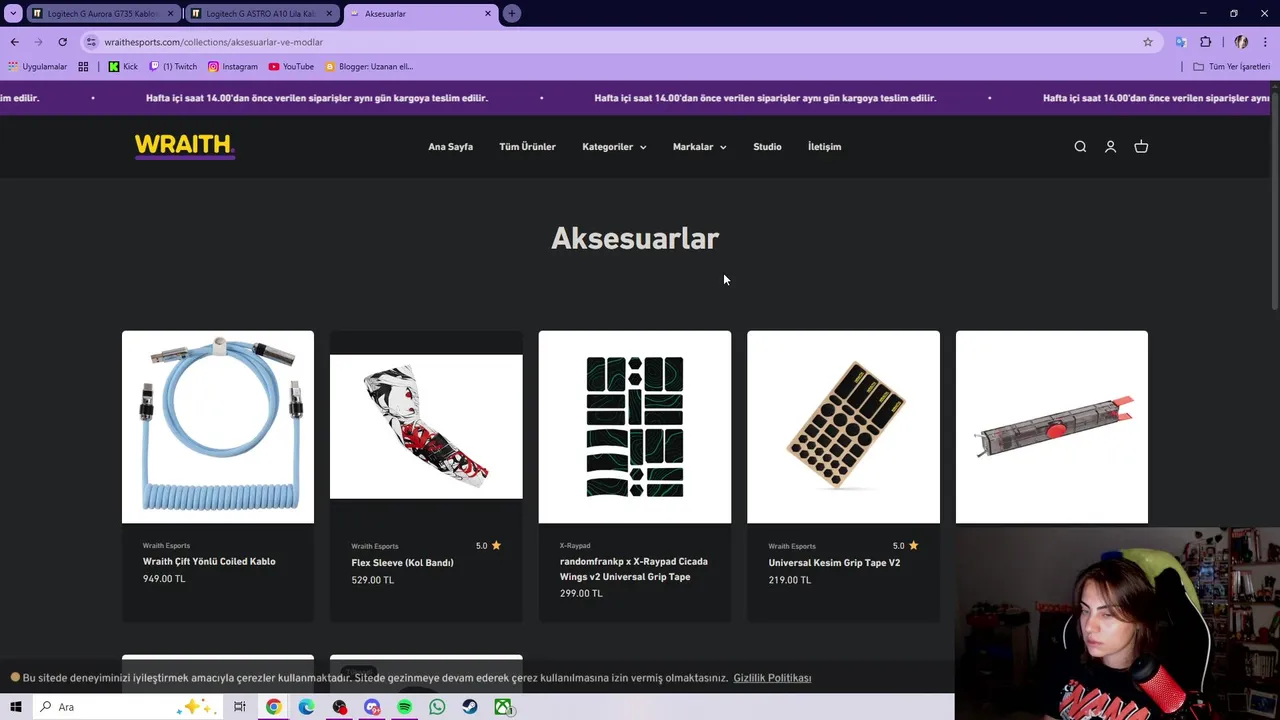
Task: Open Task View on the taskbar
Action: (240, 707)
